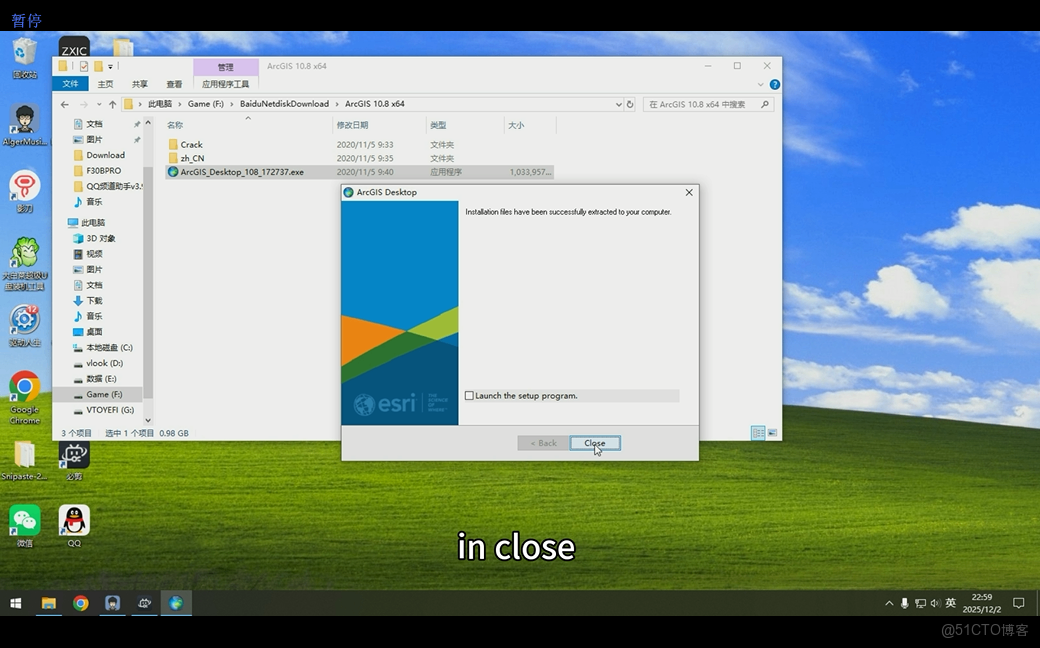Open the 文件 menu in File Explorer
The width and height of the screenshot is (1040, 648).
[x=70, y=83]
